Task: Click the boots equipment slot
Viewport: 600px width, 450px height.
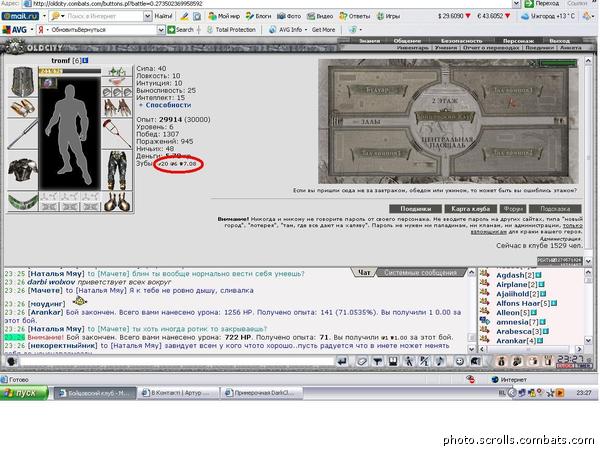Action: coord(117,201)
